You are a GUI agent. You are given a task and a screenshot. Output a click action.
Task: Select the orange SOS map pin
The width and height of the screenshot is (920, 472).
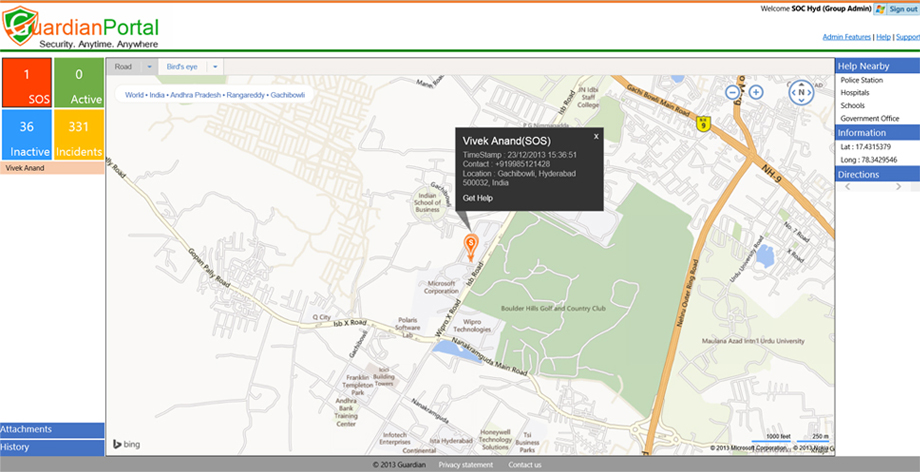471,247
